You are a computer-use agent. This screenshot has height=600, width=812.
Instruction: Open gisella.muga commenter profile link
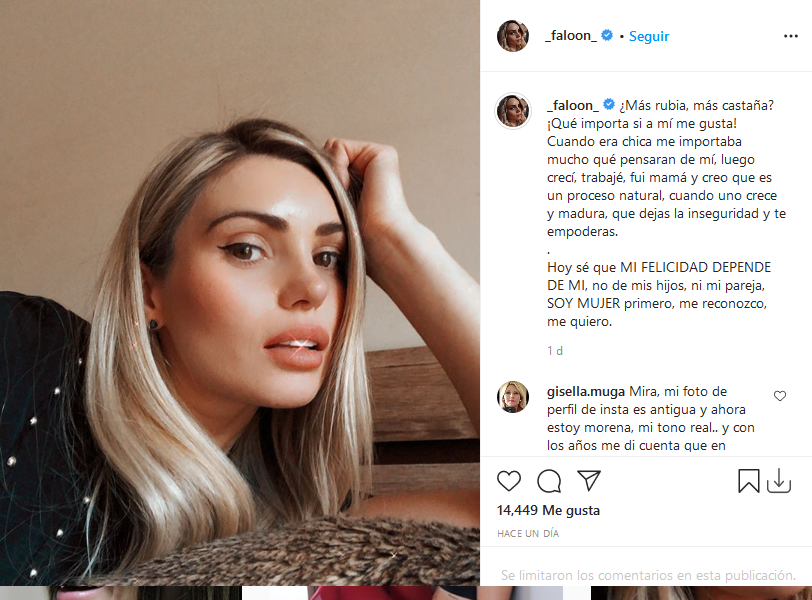[586, 391]
